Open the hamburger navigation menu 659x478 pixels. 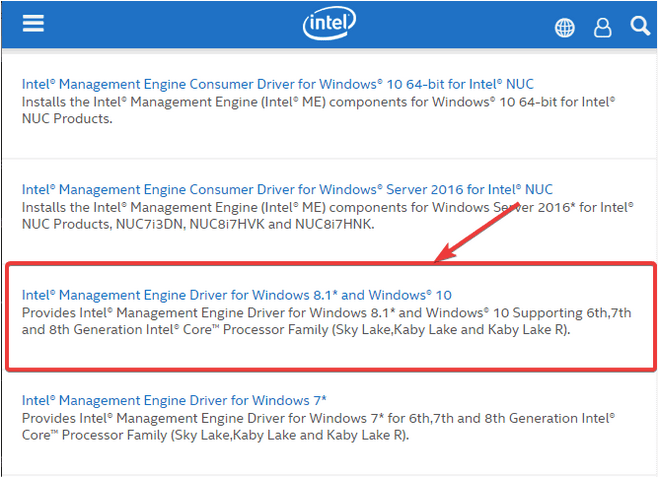[33, 23]
